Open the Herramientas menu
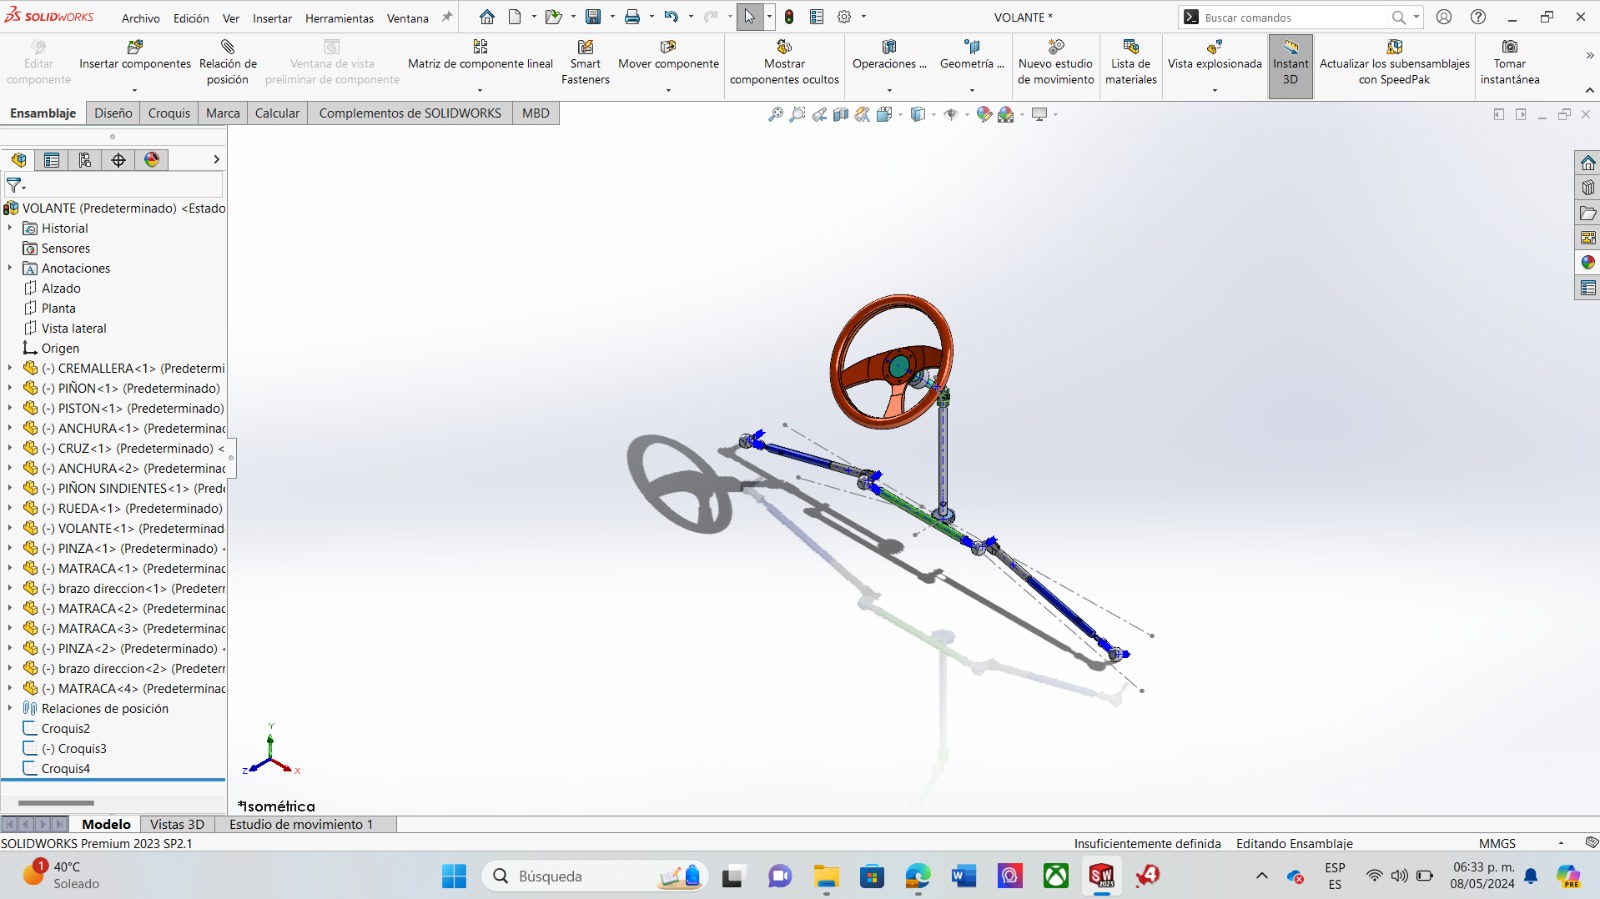Viewport: 1600px width, 899px height. click(x=339, y=18)
